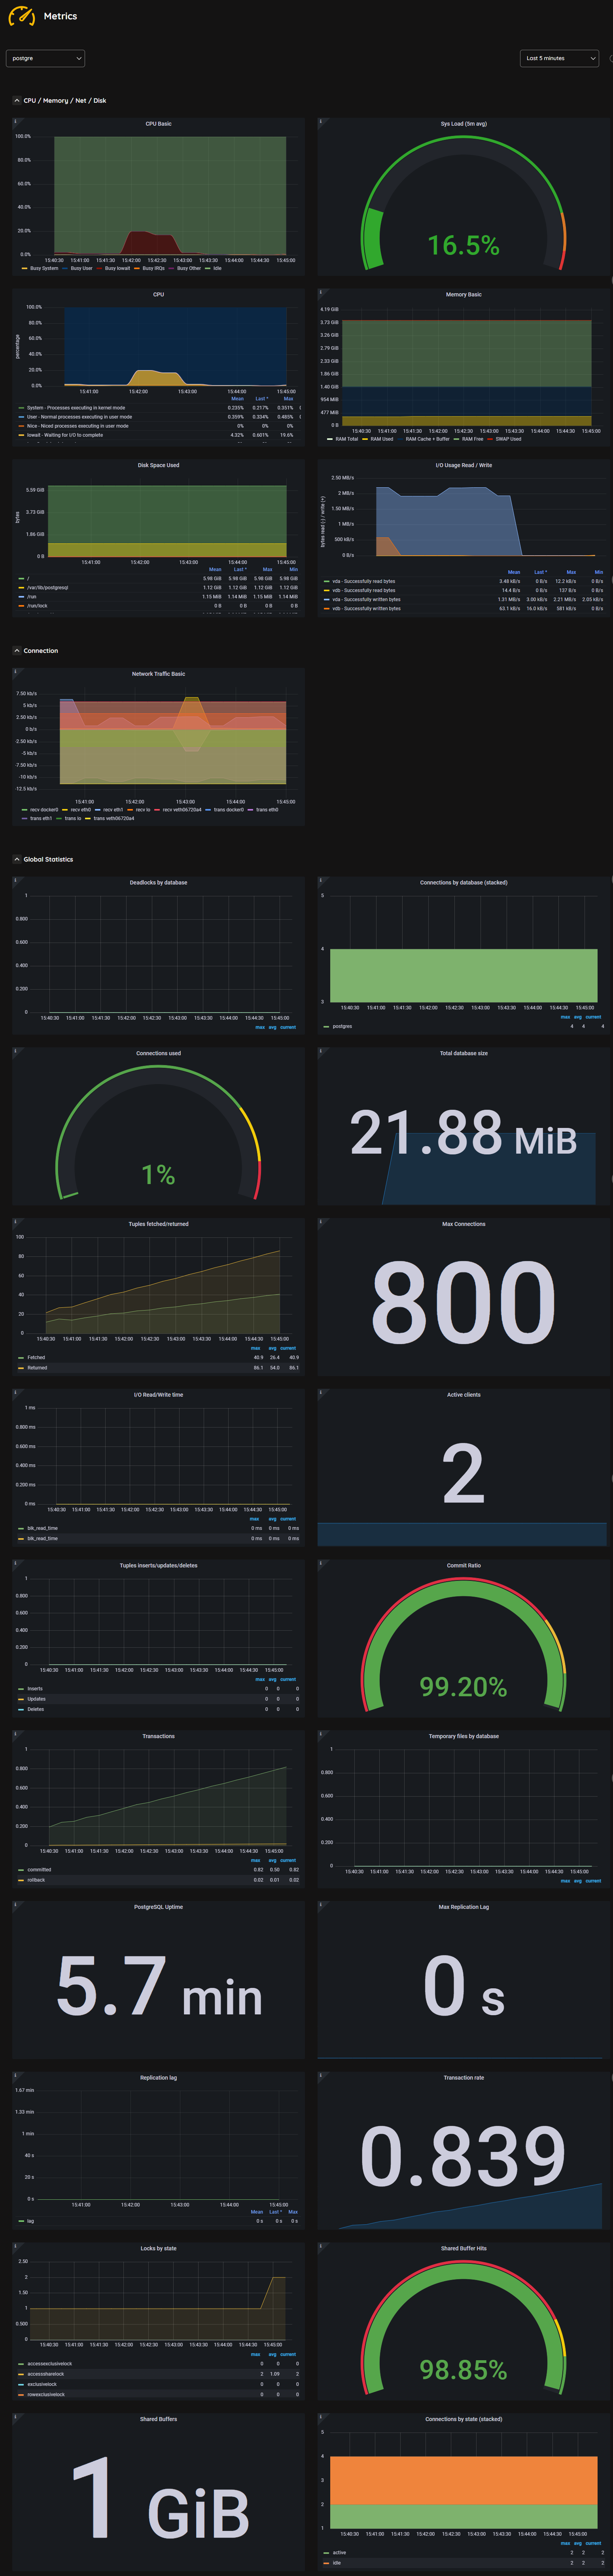Open the Last 5 minutes time range picker

coord(560,58)
